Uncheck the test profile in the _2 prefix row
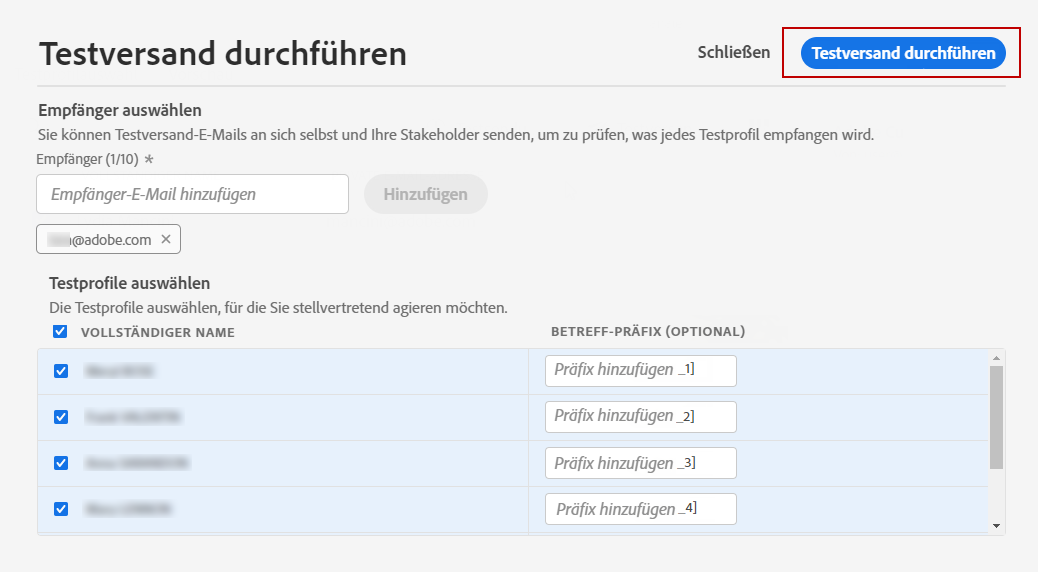 click(61, 417)
